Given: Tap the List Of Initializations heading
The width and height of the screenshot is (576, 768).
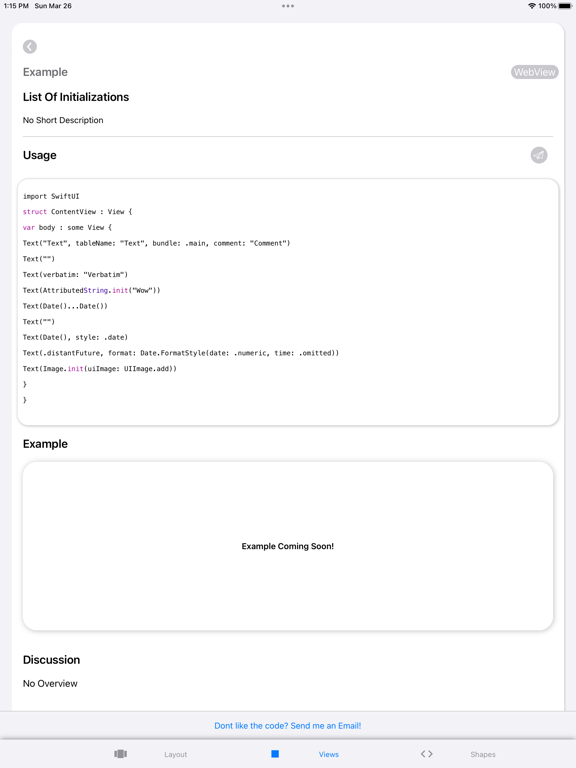Looking at the screenshot, I should [76, 97].
